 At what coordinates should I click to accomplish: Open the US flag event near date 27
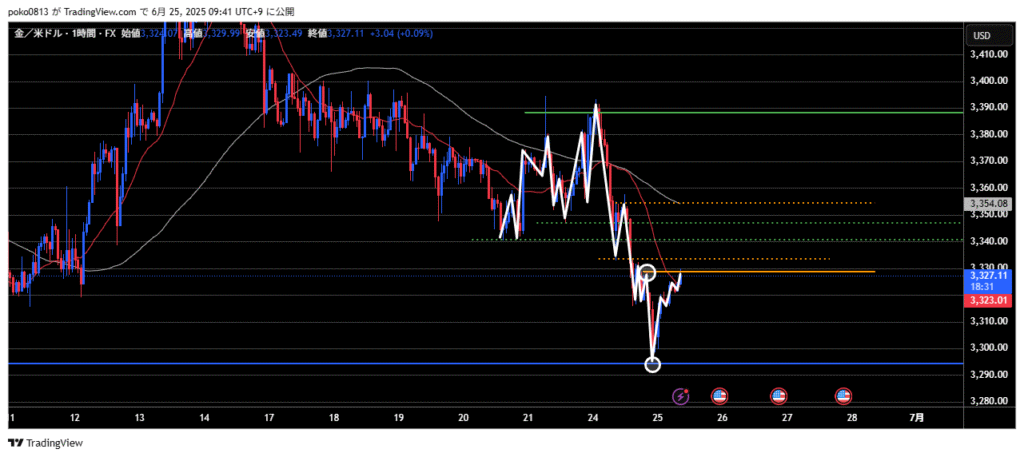pyautogui.click(x=779, y=397)
